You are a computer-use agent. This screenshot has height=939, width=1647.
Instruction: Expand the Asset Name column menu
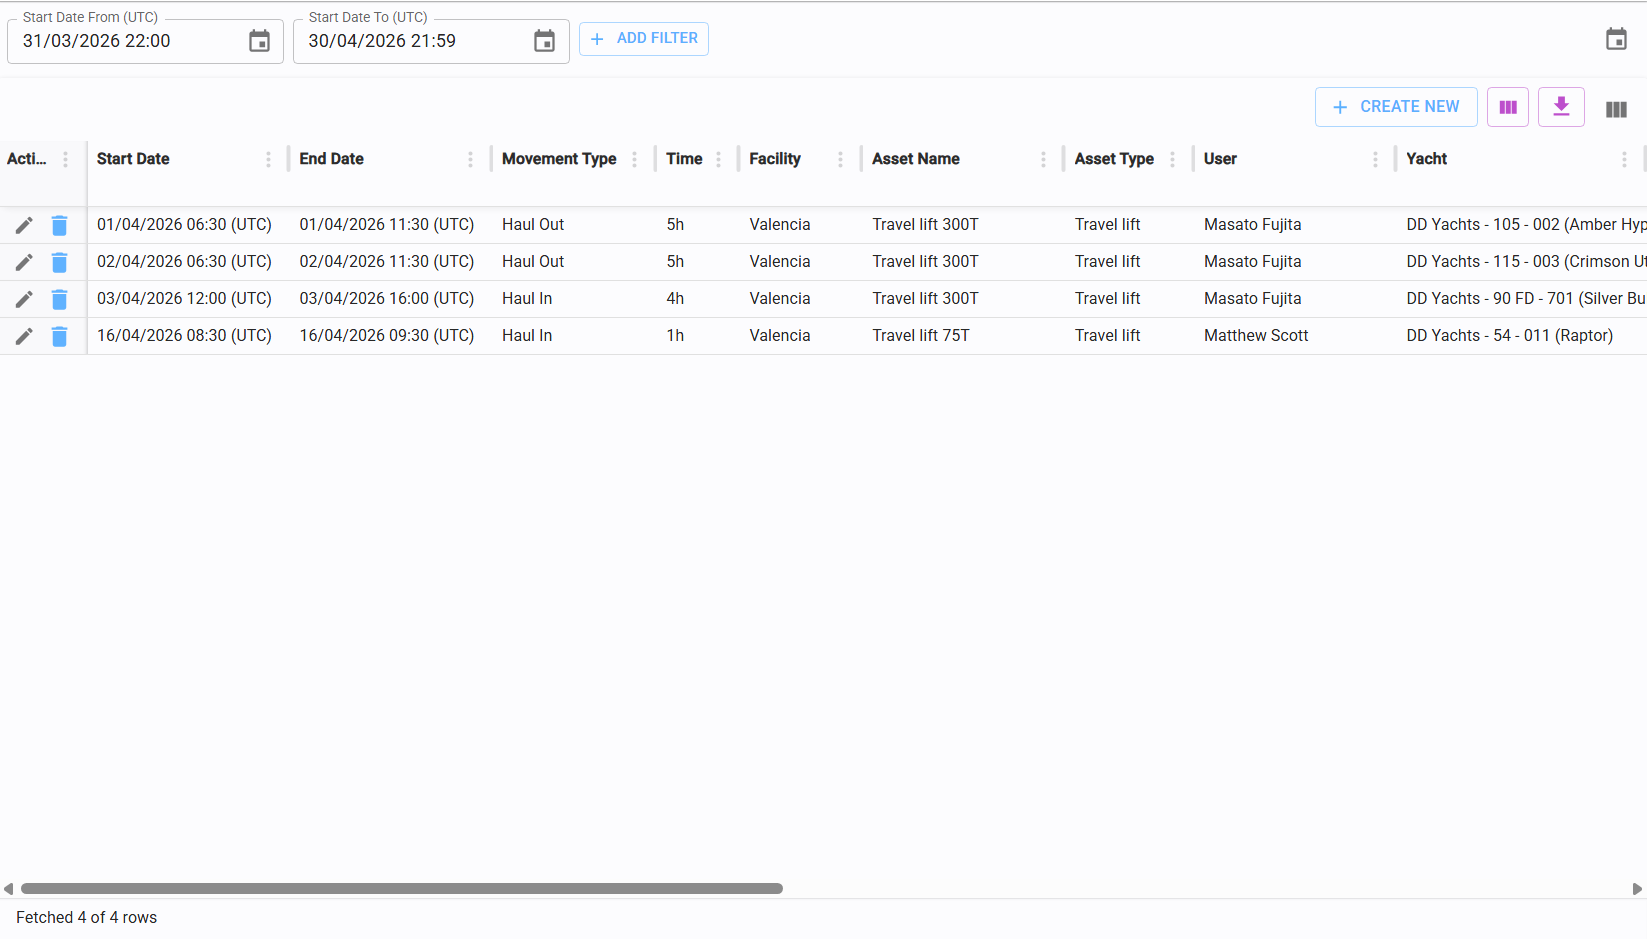coord(1043,160)
